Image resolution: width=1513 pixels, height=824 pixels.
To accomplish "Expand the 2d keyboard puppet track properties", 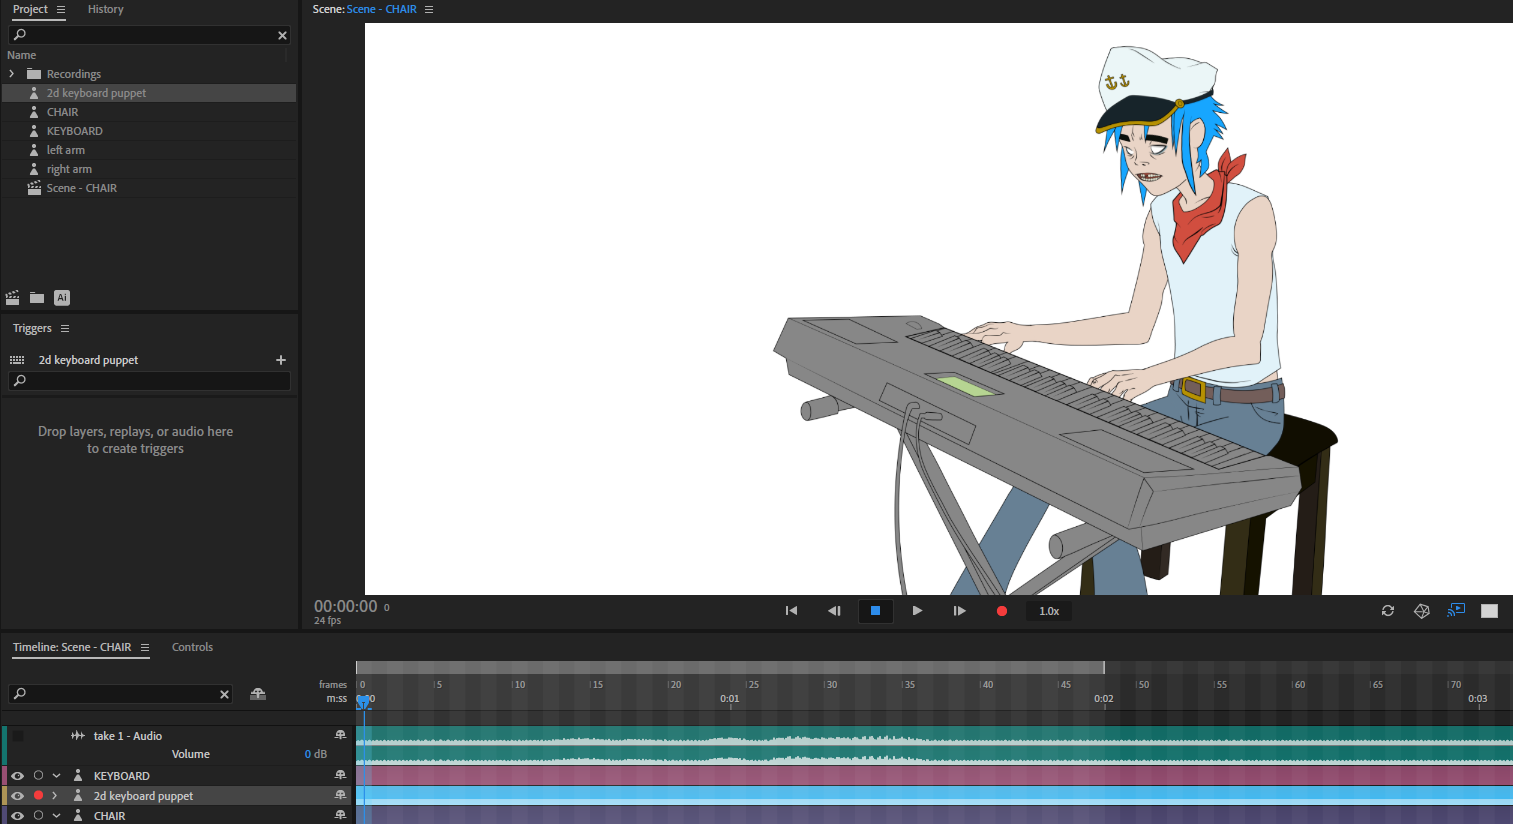I will point(56,795).
